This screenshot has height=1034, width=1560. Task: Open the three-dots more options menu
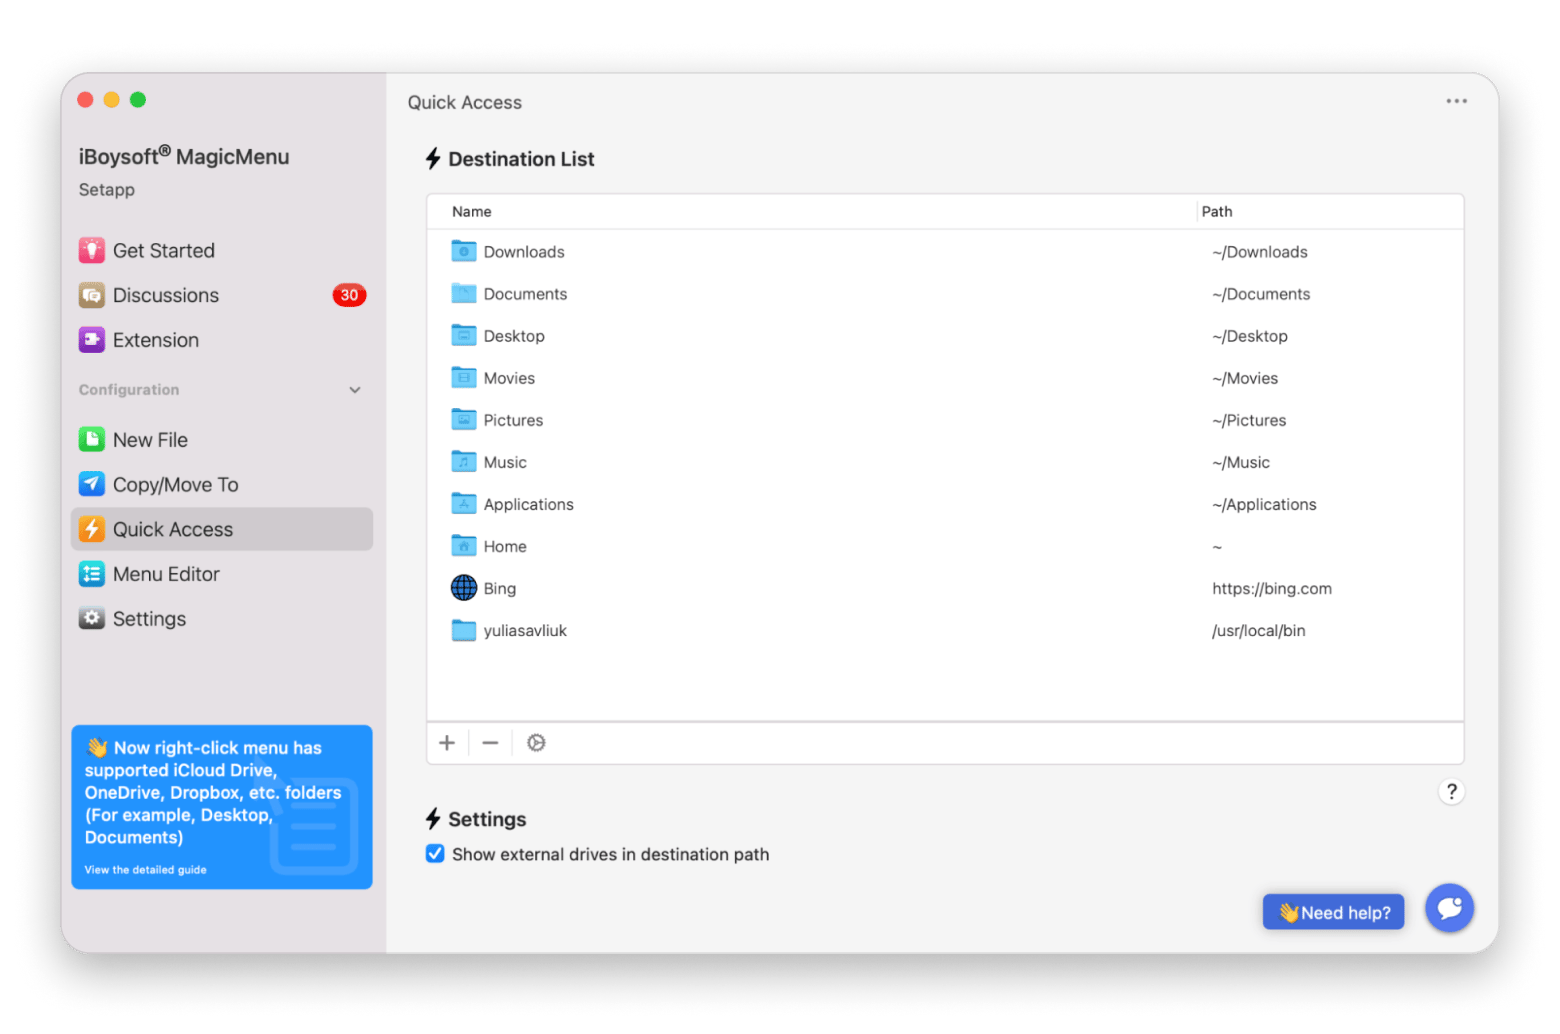(x=1456, y=101)
